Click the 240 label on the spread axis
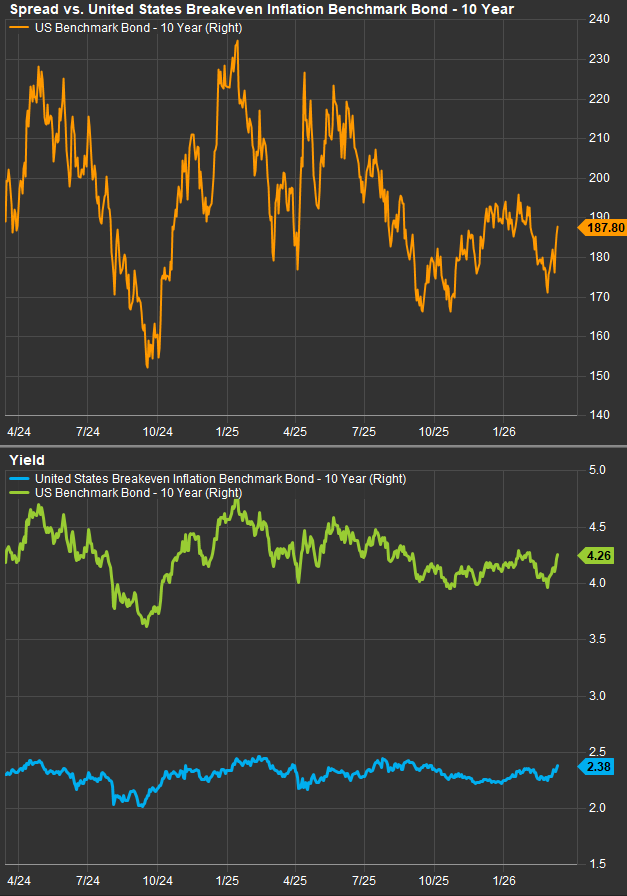 [x=599, y=19]
